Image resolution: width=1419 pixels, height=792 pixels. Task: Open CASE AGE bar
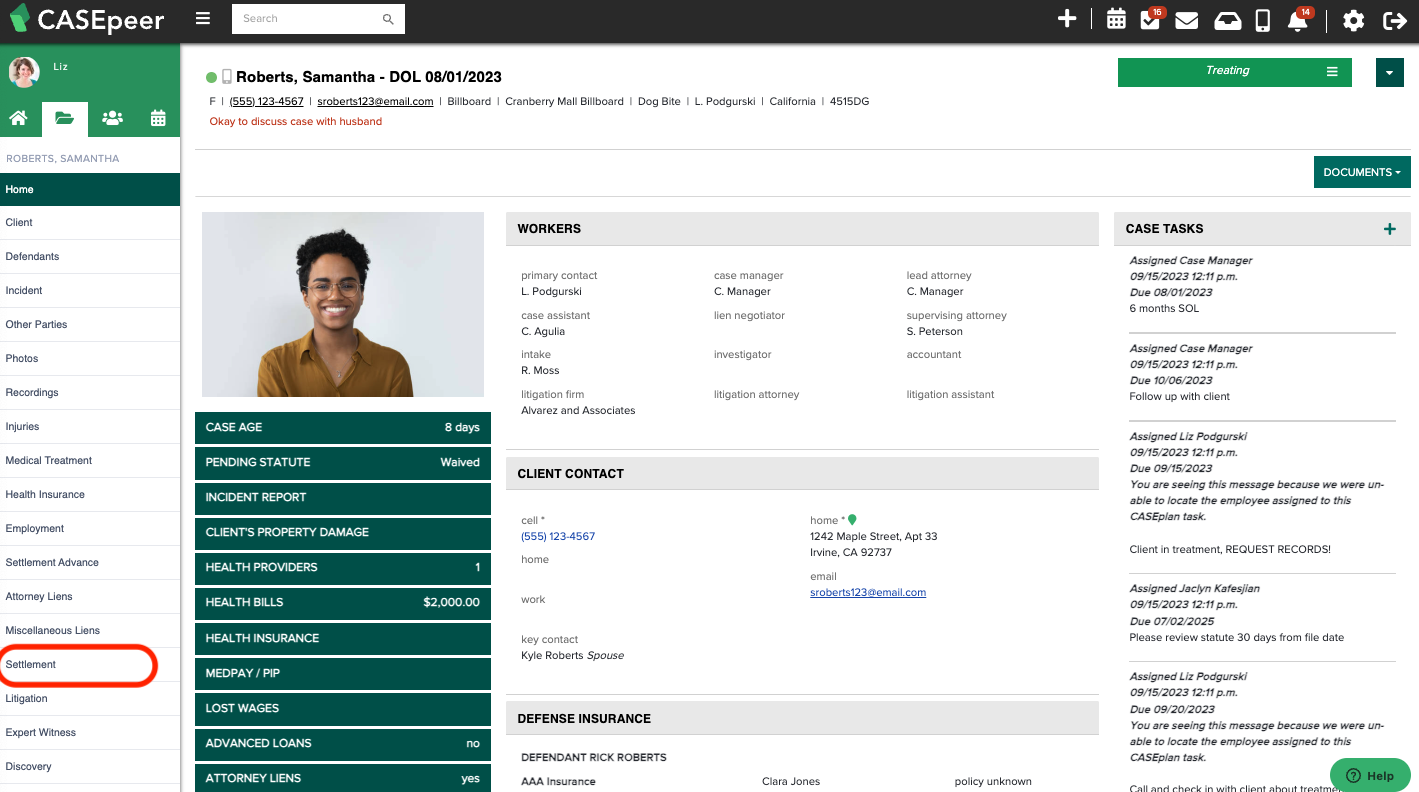[x=343, y=427]
